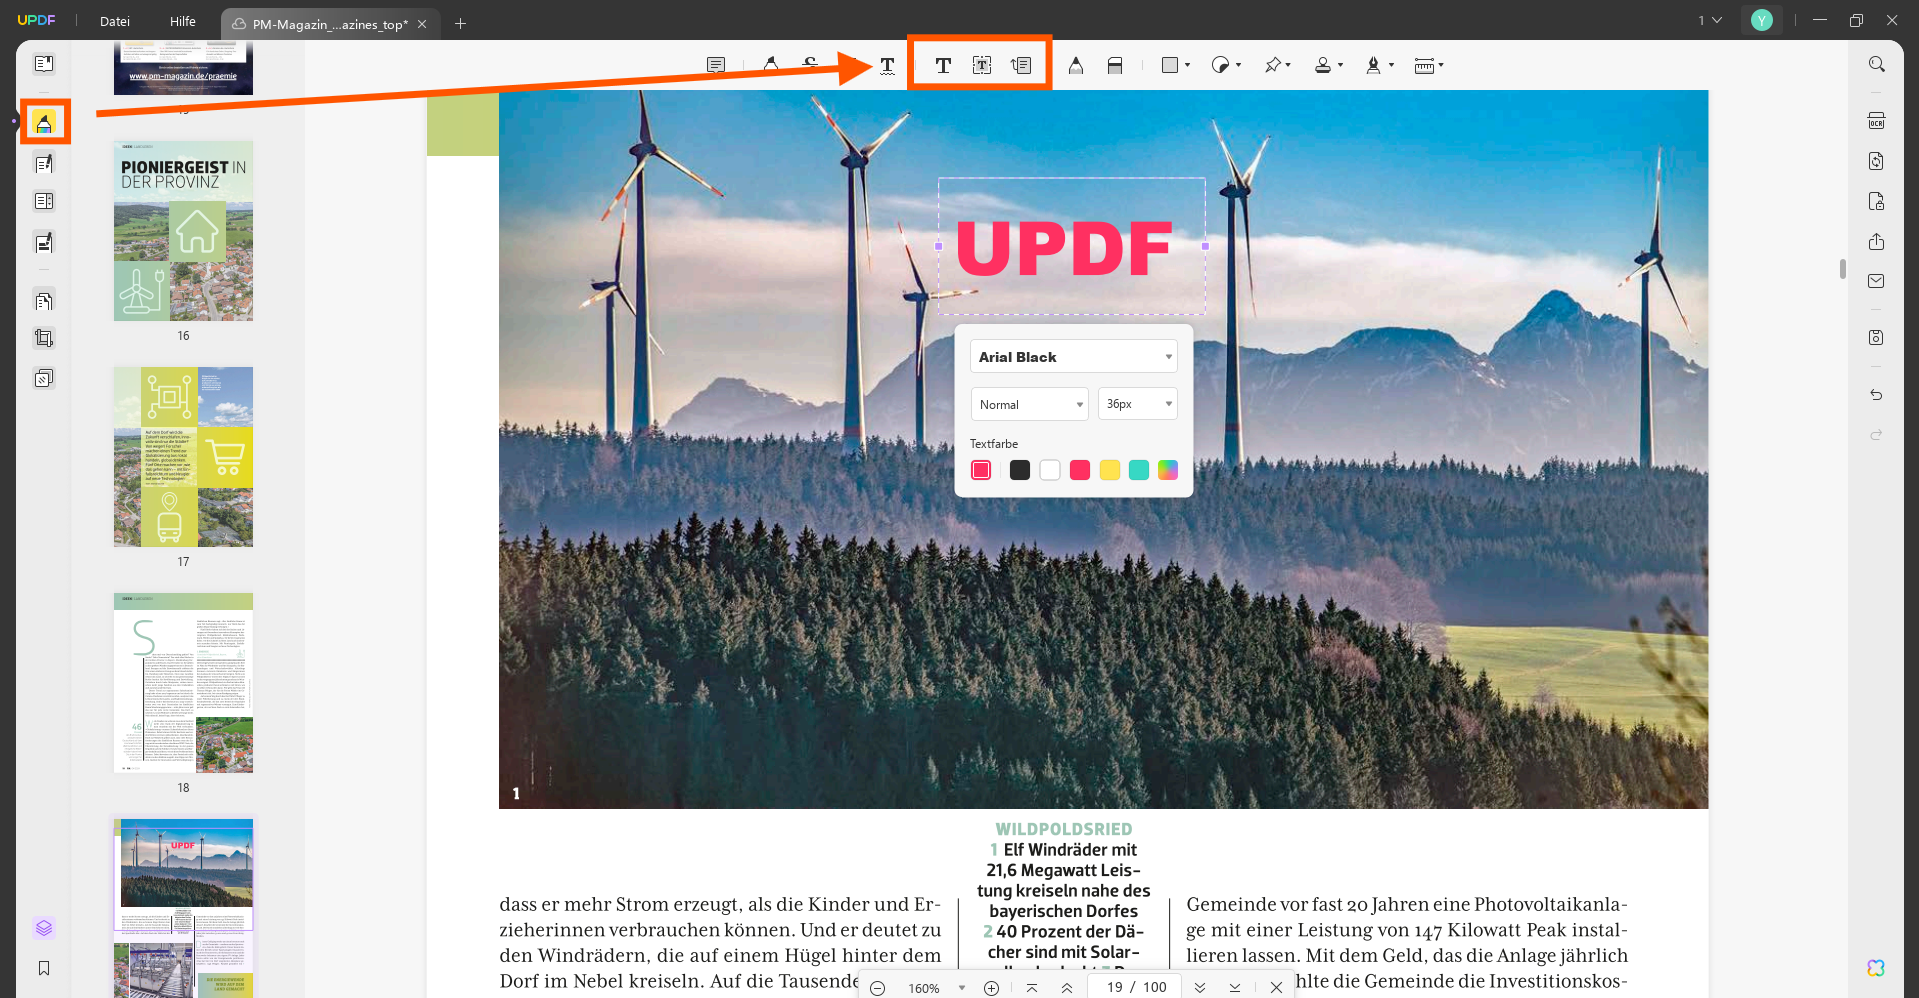The image size is (1919, 998).
Task: Choose yellow text color swatch
Action: tap(1110, 470)
